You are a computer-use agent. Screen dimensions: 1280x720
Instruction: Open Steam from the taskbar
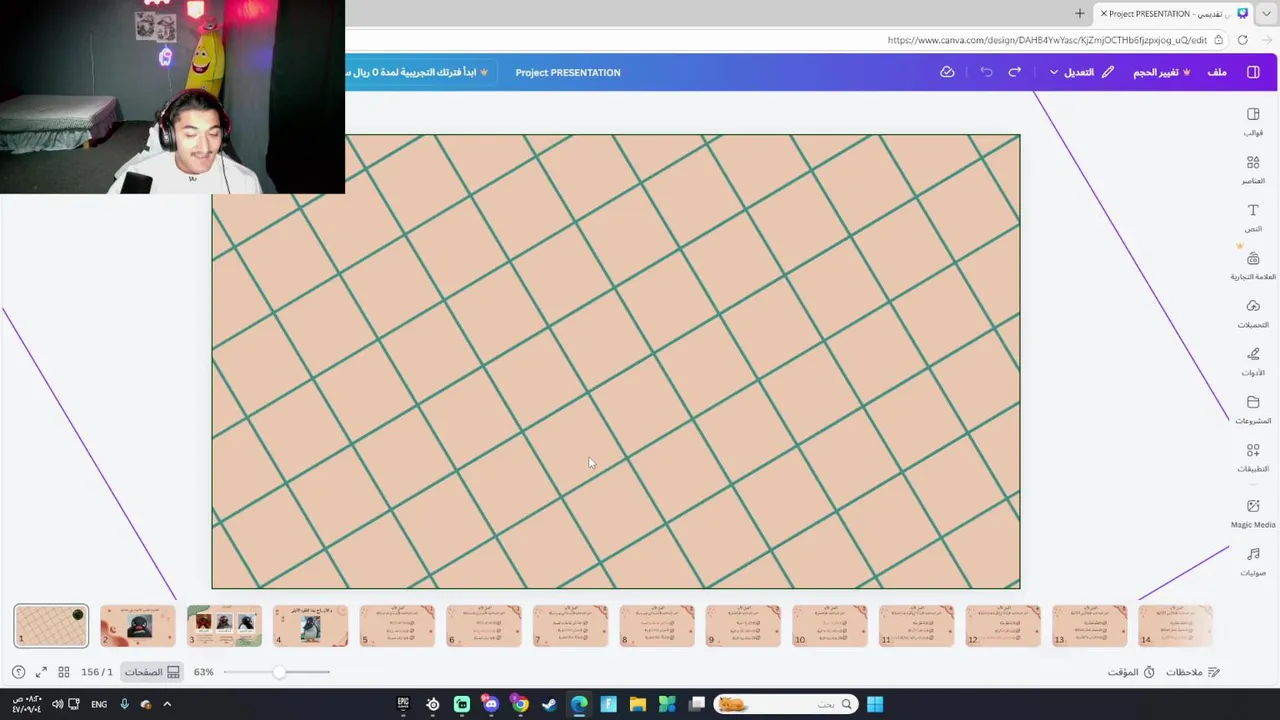tap(549, 704)
